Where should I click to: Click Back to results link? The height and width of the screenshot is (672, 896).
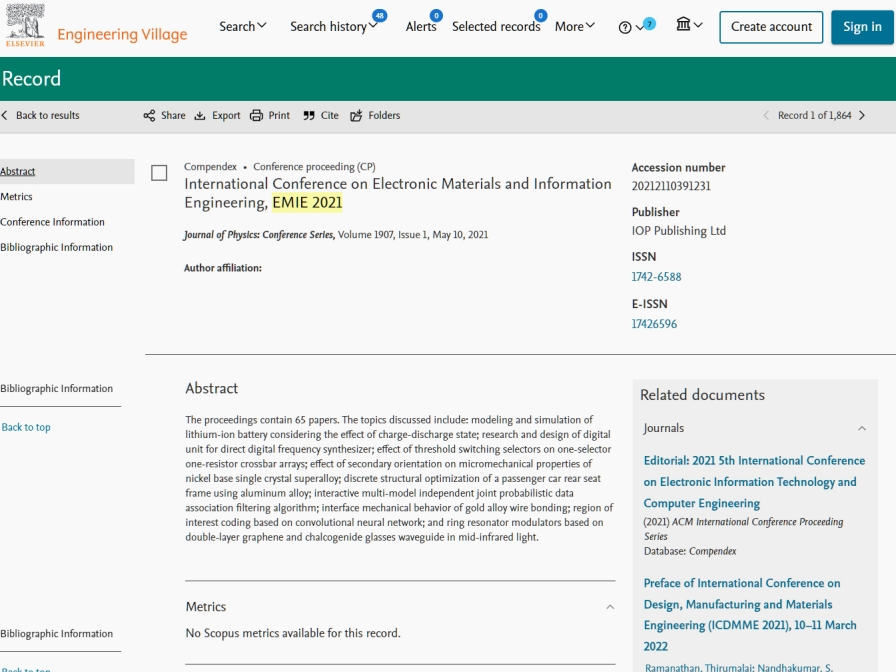click(47, 116)
